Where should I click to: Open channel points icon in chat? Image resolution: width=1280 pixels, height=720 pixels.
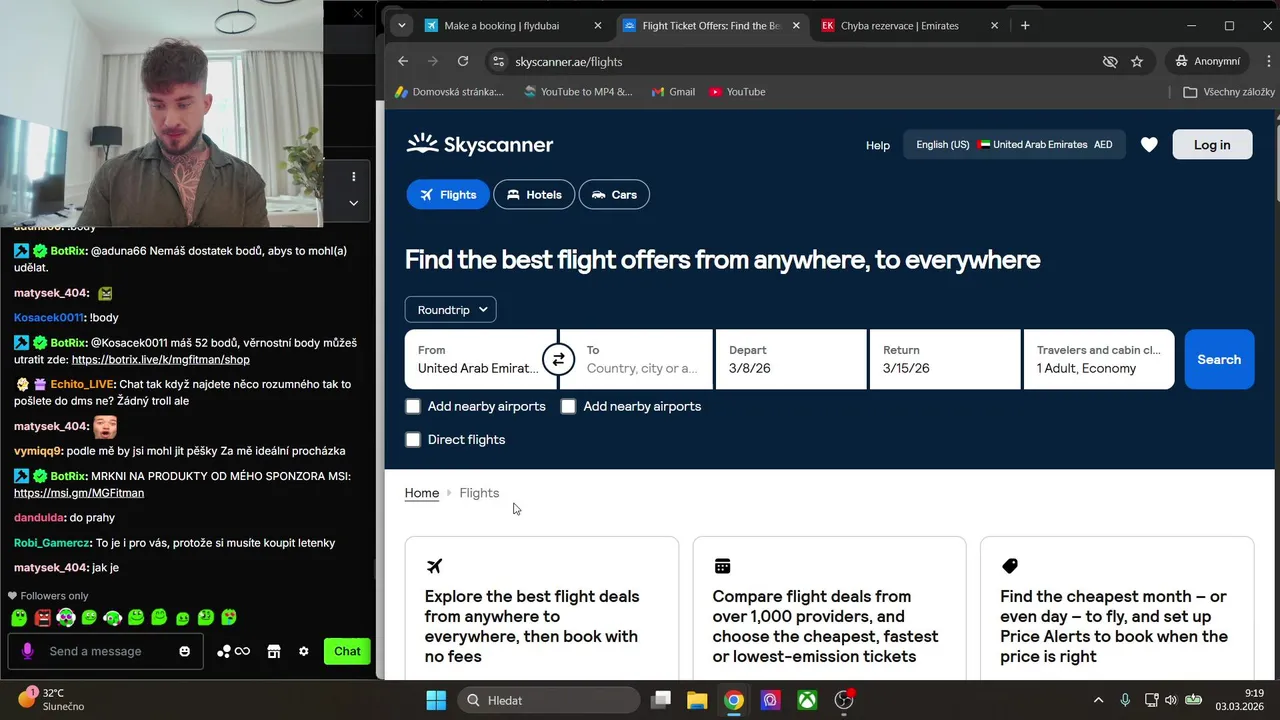click(233, 651)
